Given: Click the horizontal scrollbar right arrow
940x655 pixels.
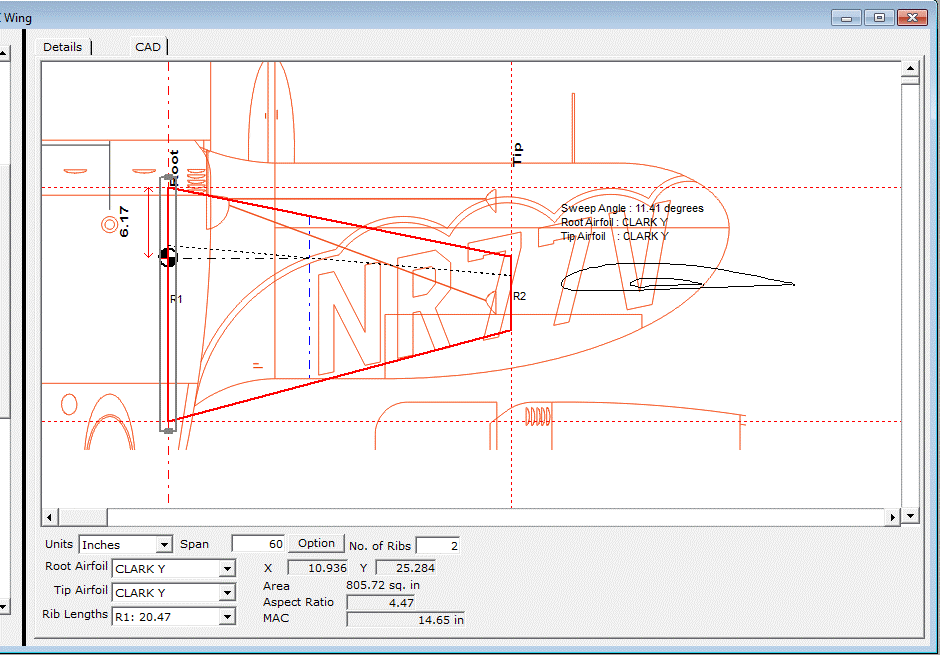Looking at the screenshot, I should (x=893, y=517).
